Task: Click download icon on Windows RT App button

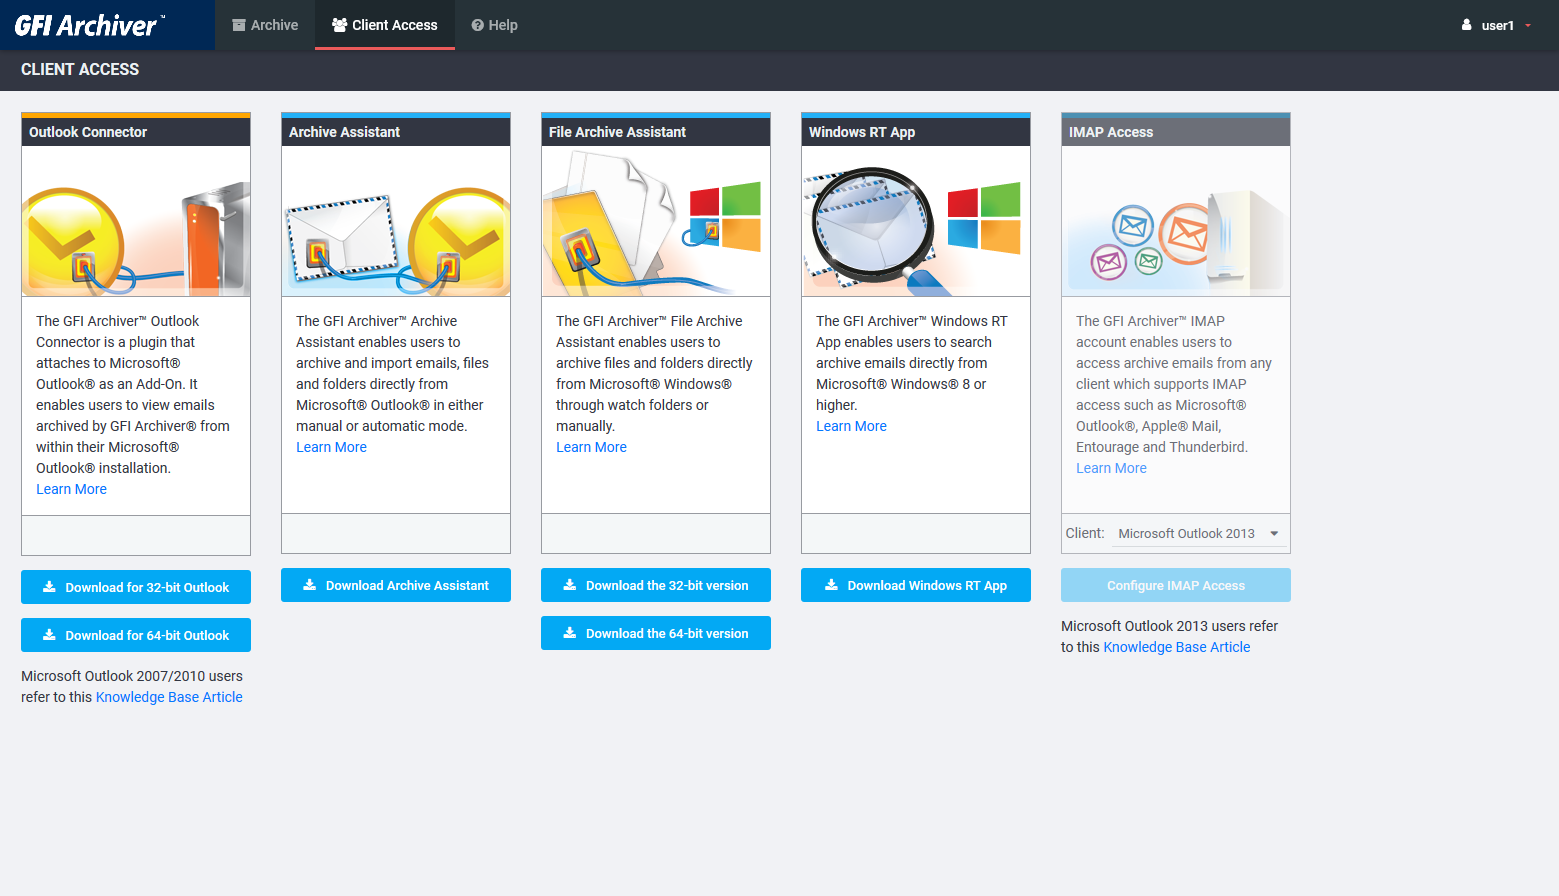Action: pos(831,585)
